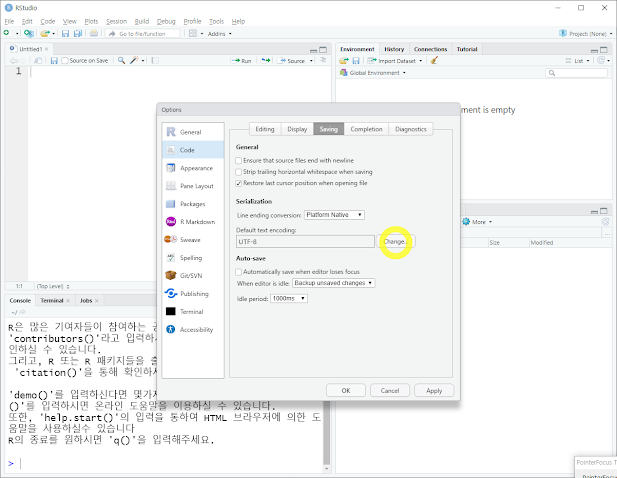Click the Open File folder icon
The image size is (617, 478).
45,33
